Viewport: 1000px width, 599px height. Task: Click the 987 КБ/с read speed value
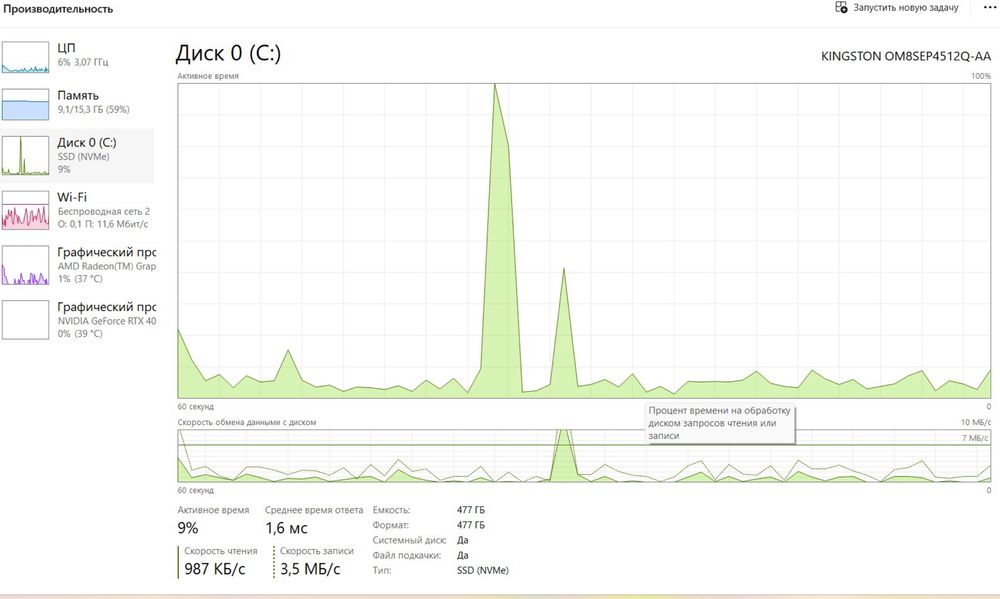215,569
